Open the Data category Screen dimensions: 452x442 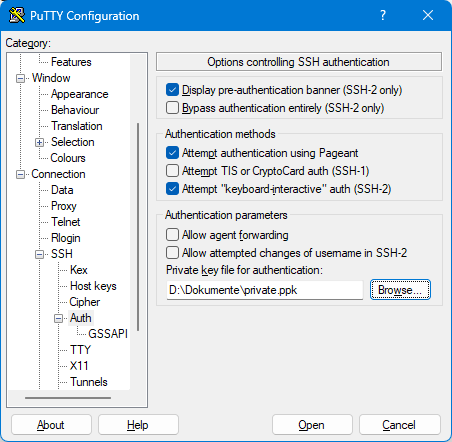point(62,190)
